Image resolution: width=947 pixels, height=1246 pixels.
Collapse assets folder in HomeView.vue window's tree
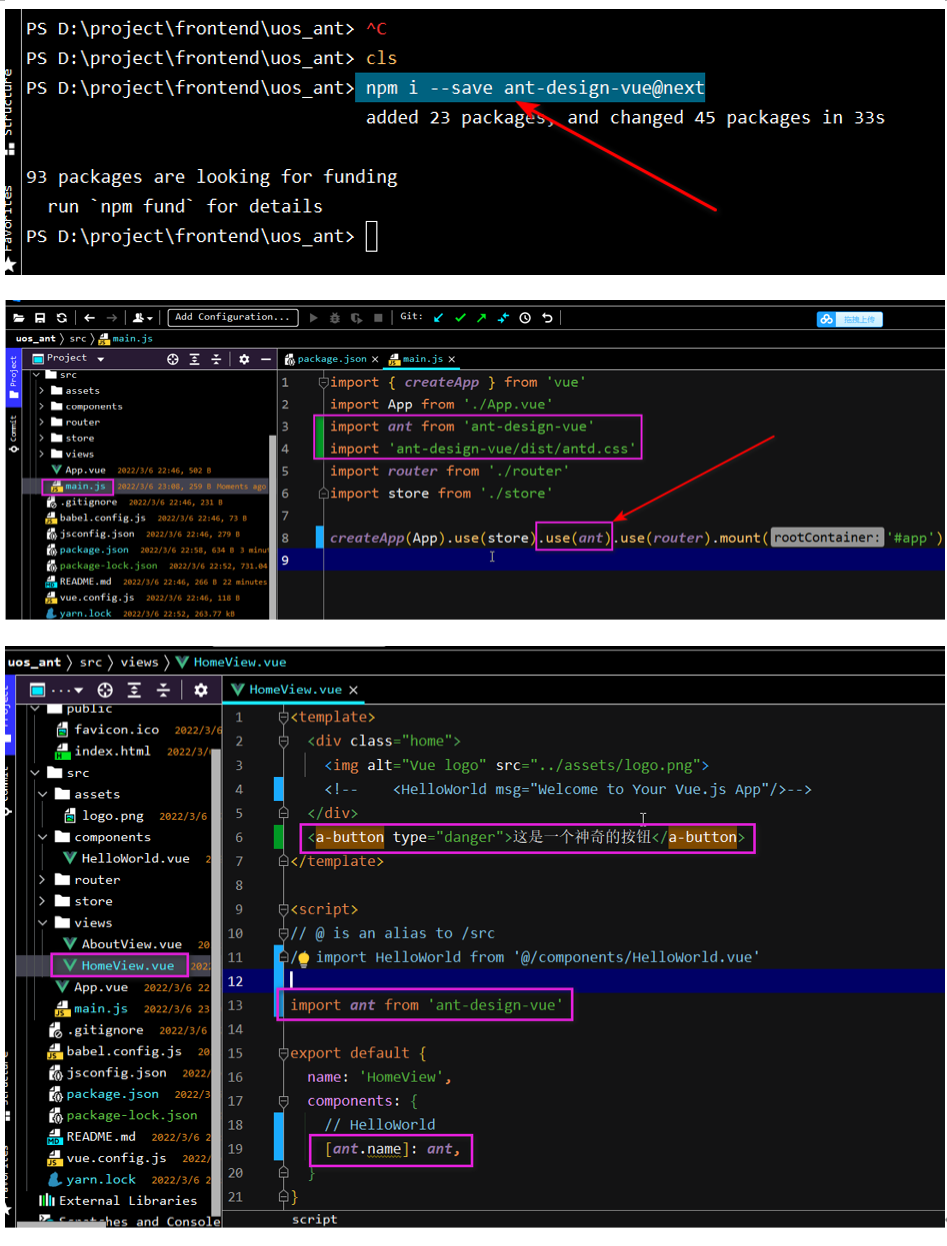43,794
